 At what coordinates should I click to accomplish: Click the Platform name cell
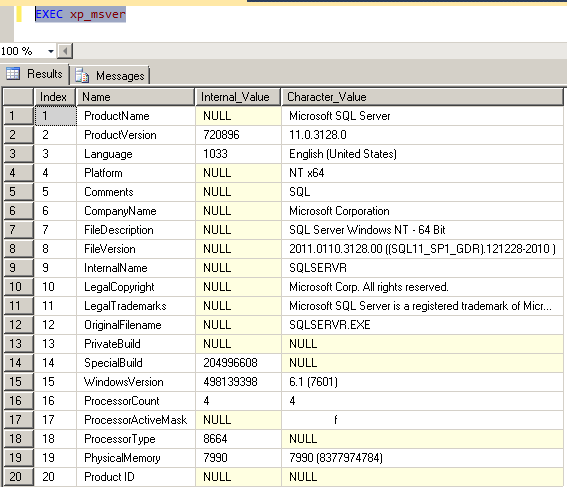tap(136, 173)
